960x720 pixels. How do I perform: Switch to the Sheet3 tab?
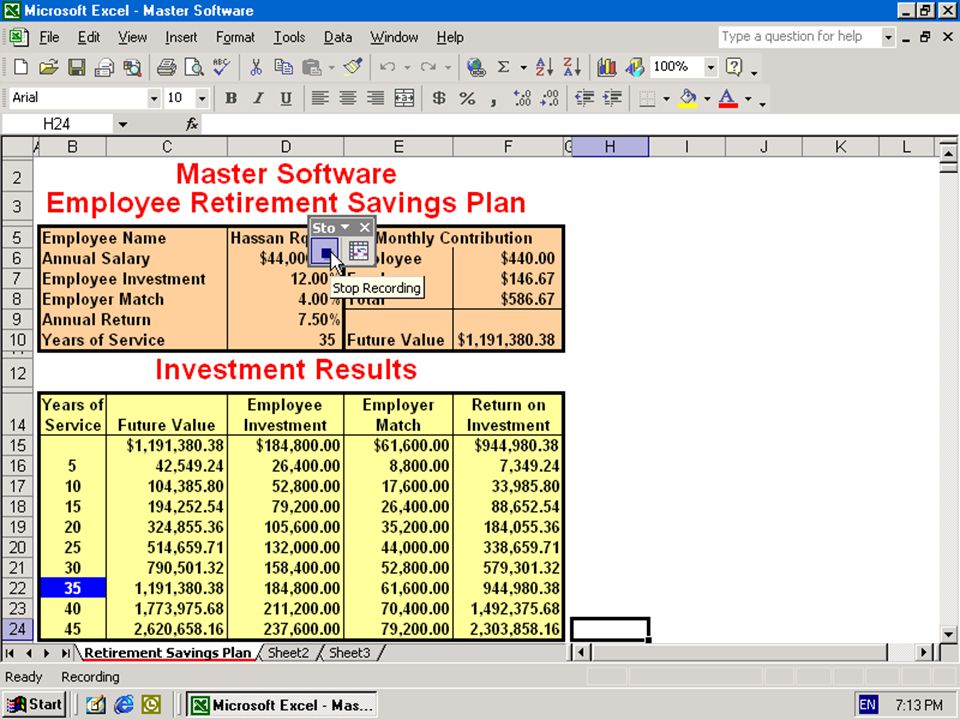(x=350, y=653)
